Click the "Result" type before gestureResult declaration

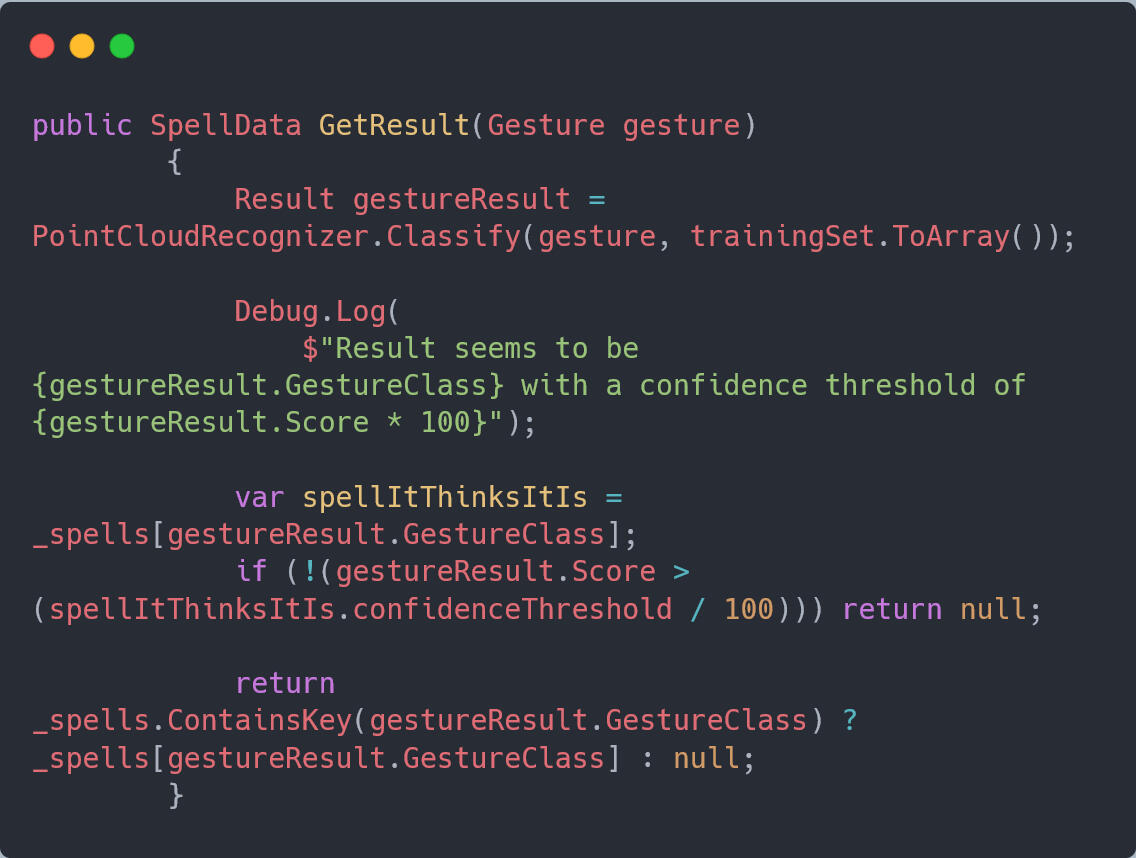[x=284, y=199]
